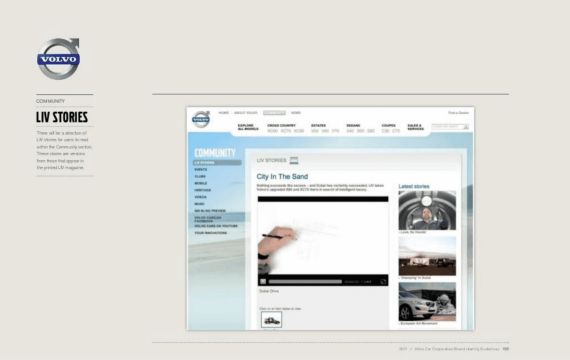This screenshot has width=570, height=360.
Task: Open the ABOUT VOLVO navigation item
Action: tap(245, 113)
